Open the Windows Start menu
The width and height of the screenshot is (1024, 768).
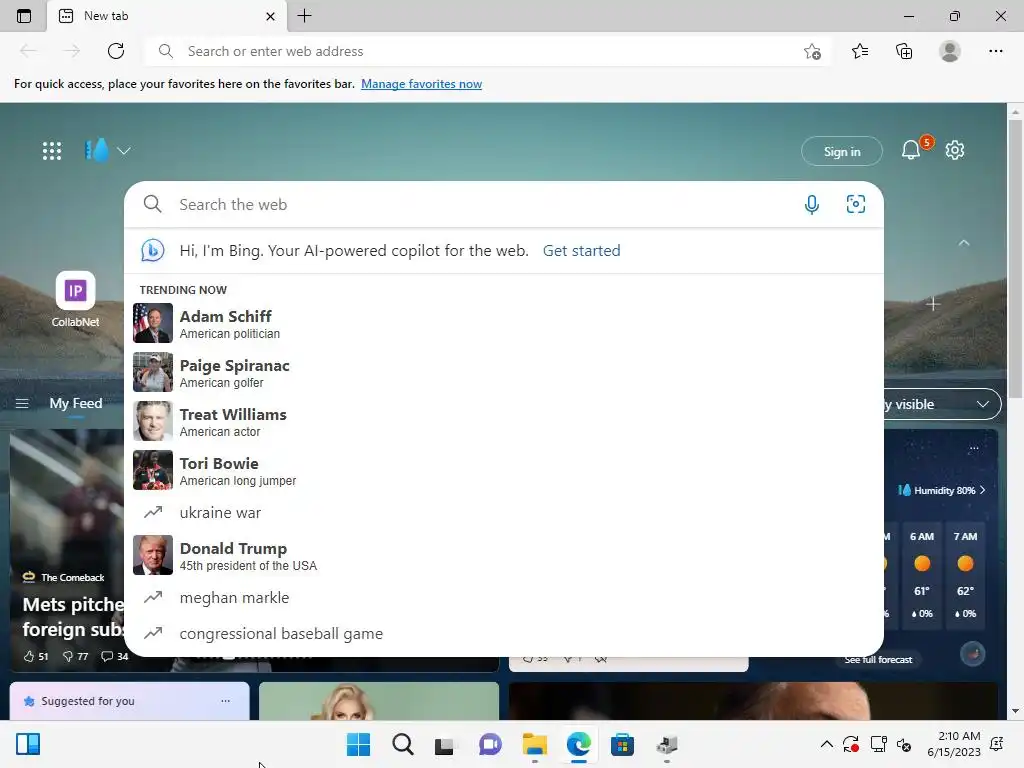[x=358, y=744]
